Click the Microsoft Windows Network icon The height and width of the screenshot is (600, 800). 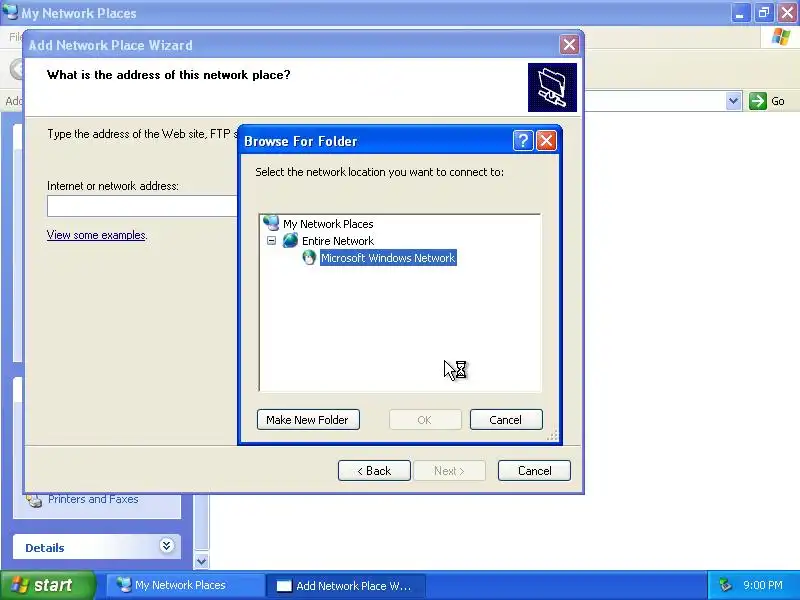309,258
